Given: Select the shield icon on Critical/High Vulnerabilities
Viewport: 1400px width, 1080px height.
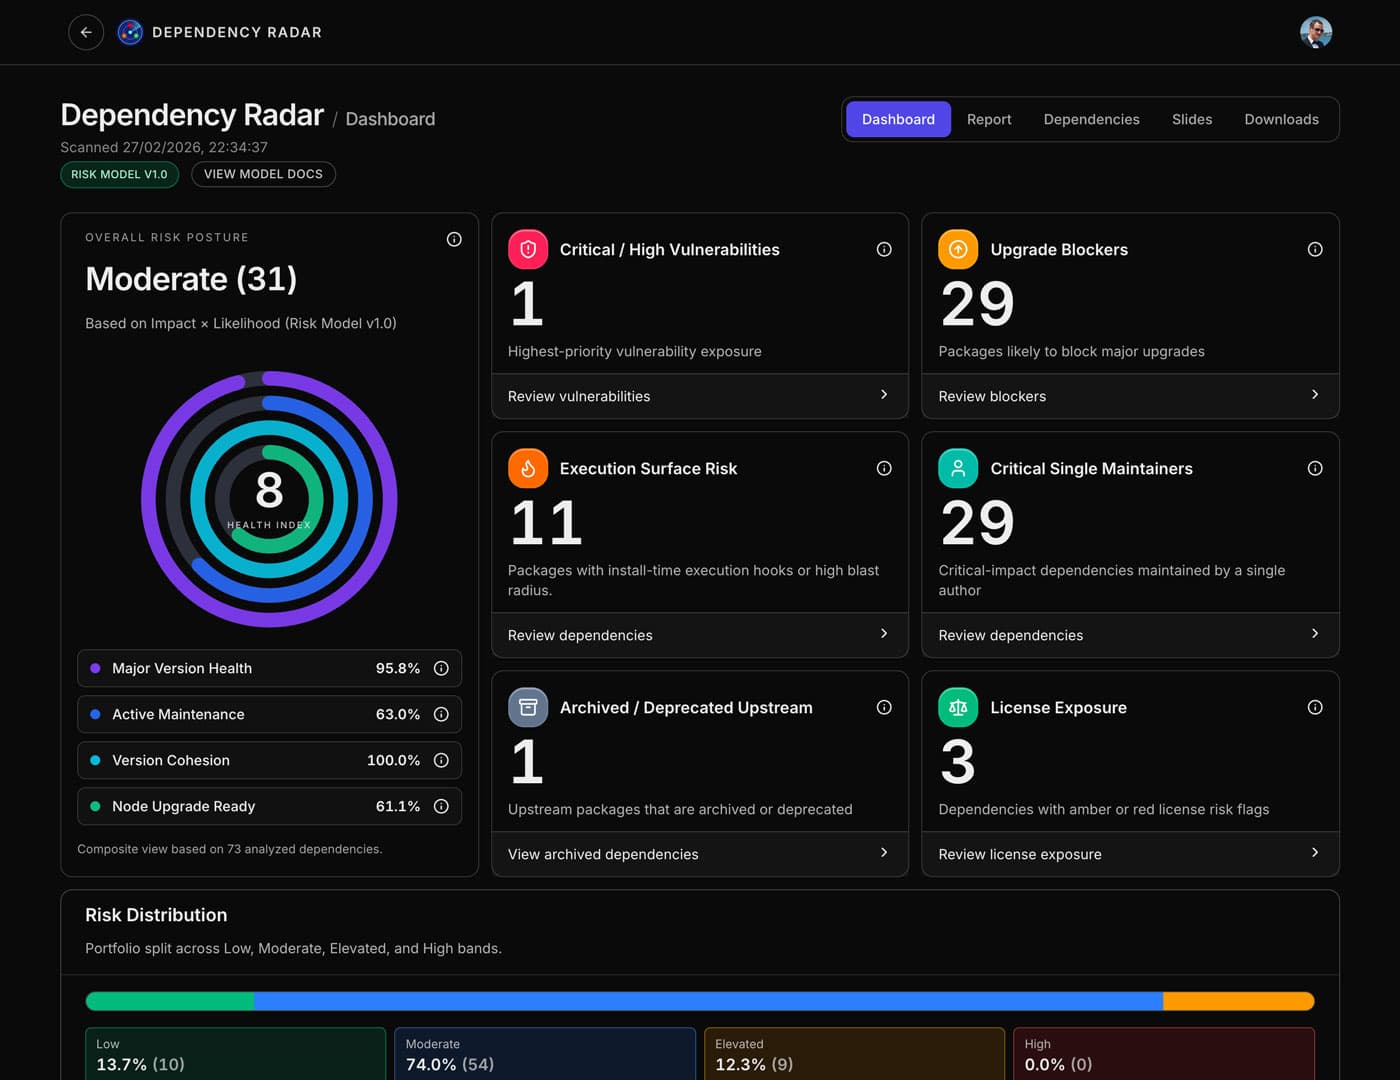Looking at the screenshot, I should [x=528, y=250].
